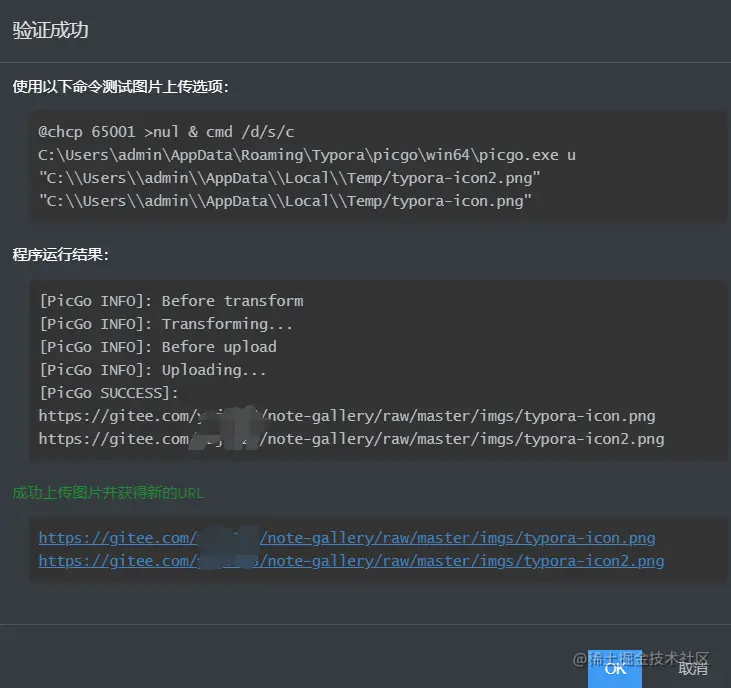731x688 pixels.
Task: Select the 验证成功 dialog title
Action: (50, 30)
